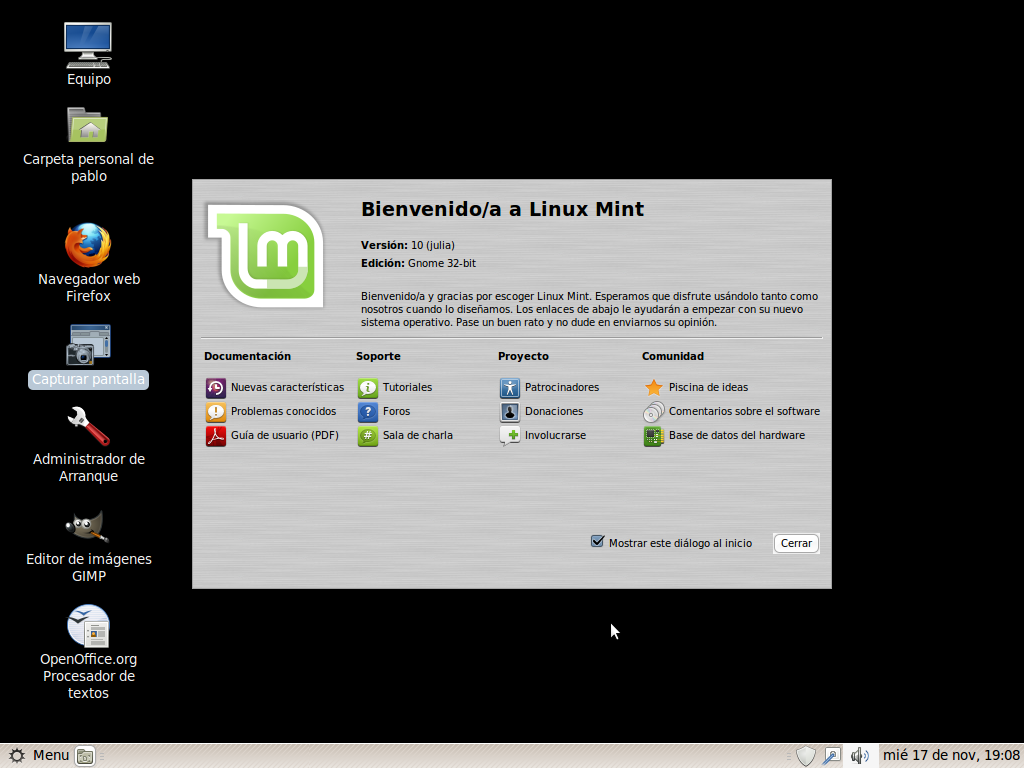
Task: Uncheck Mostrar este diálogo al inicio
Action: coord(597,541)
